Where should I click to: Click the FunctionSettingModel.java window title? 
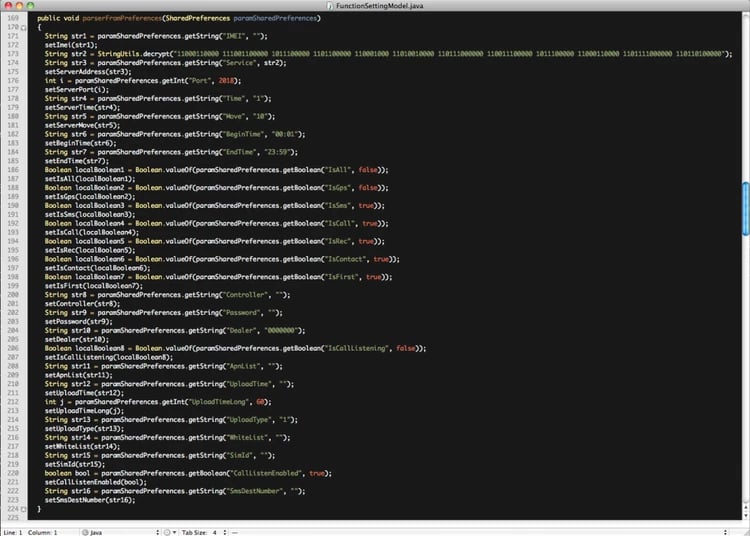pos(378,6)
